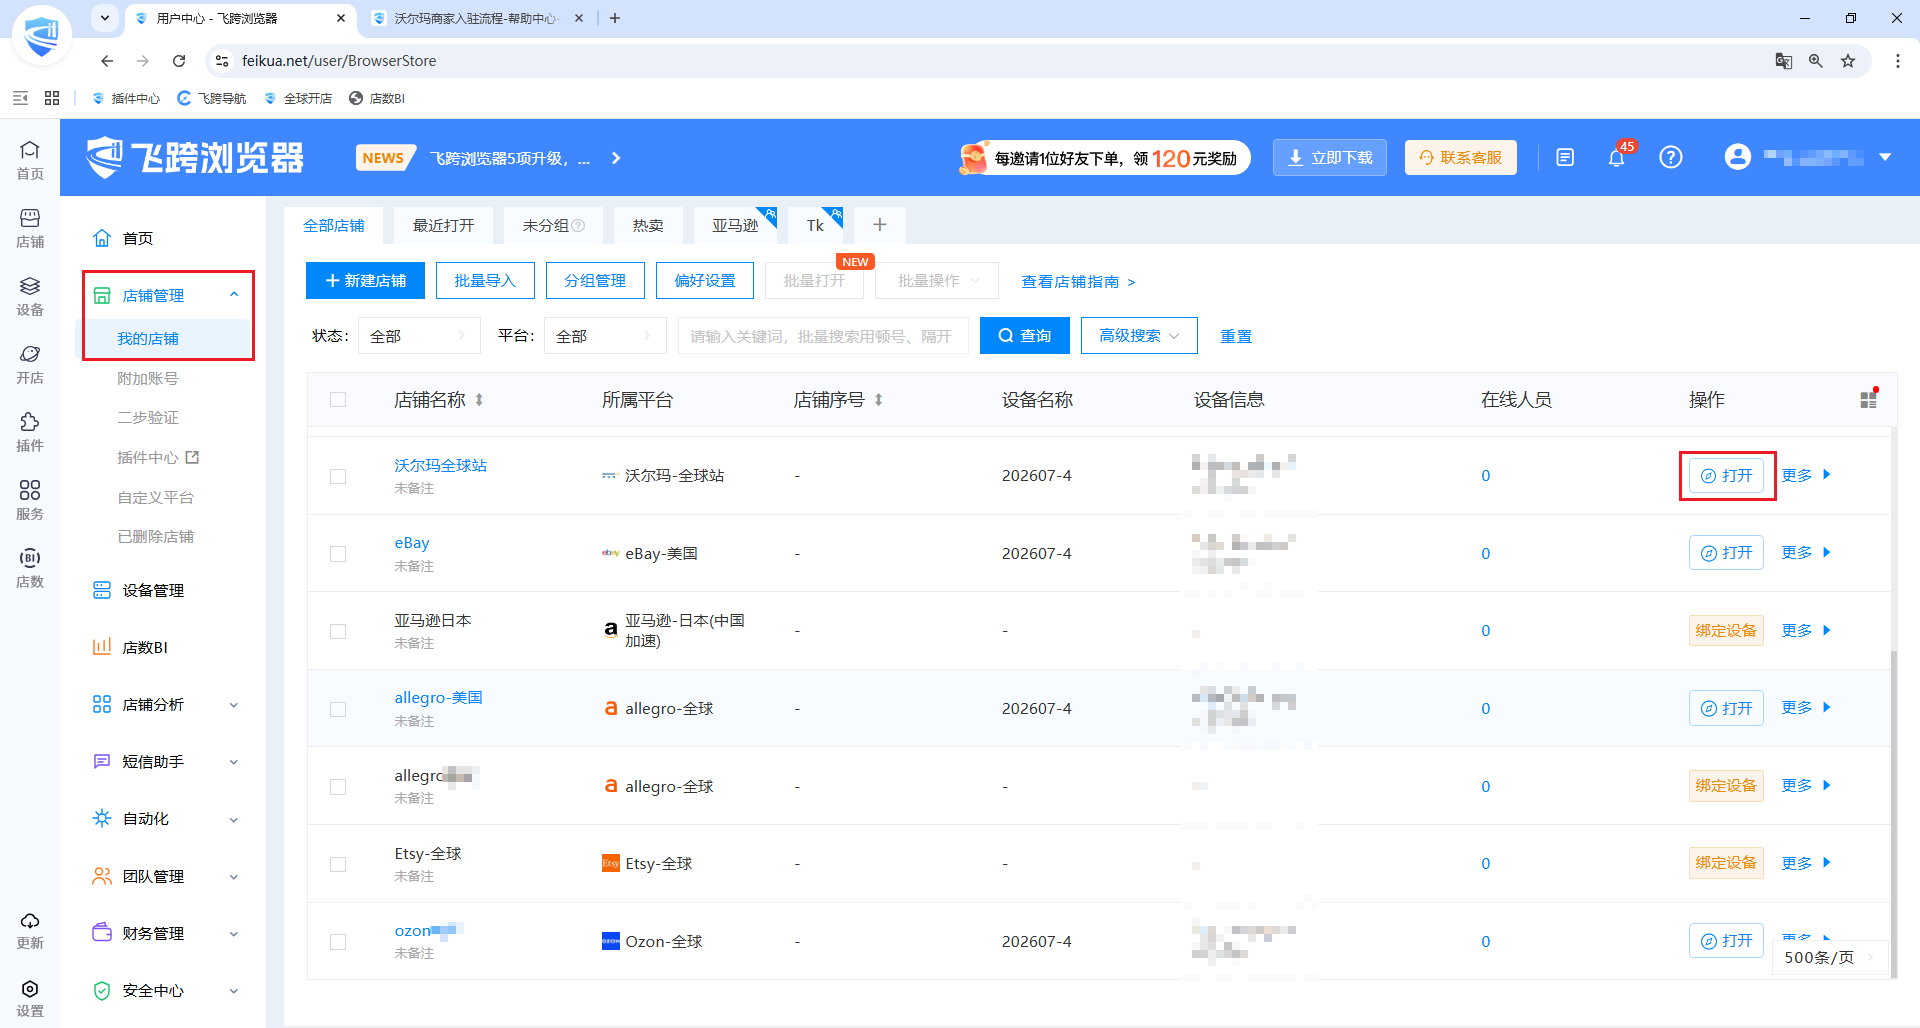Go back with the browser back arrow
The image size is (1920, 1028).
tap(107, 61)
